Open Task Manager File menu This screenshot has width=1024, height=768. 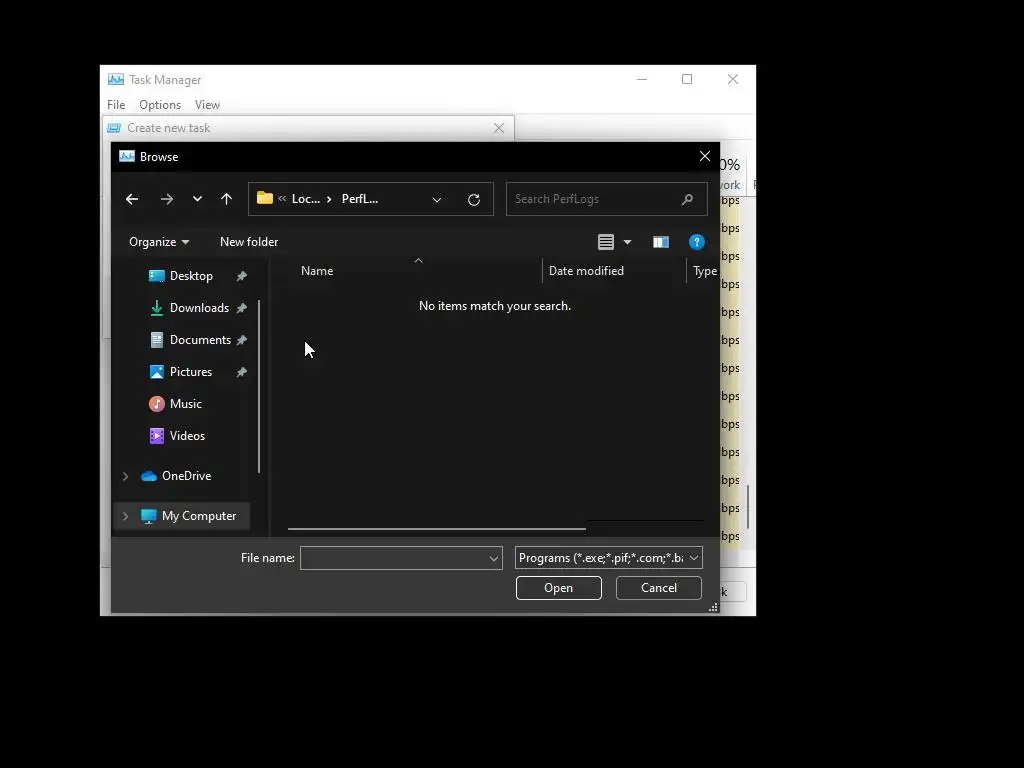116,104
